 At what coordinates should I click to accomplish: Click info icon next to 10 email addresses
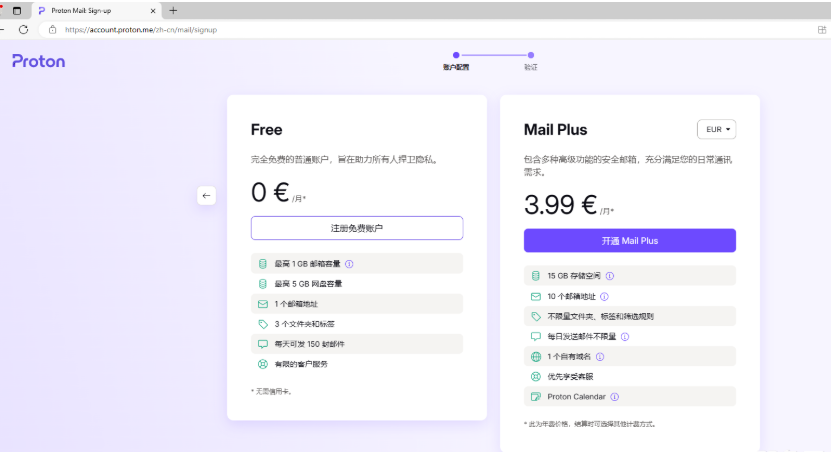[604, 297]
